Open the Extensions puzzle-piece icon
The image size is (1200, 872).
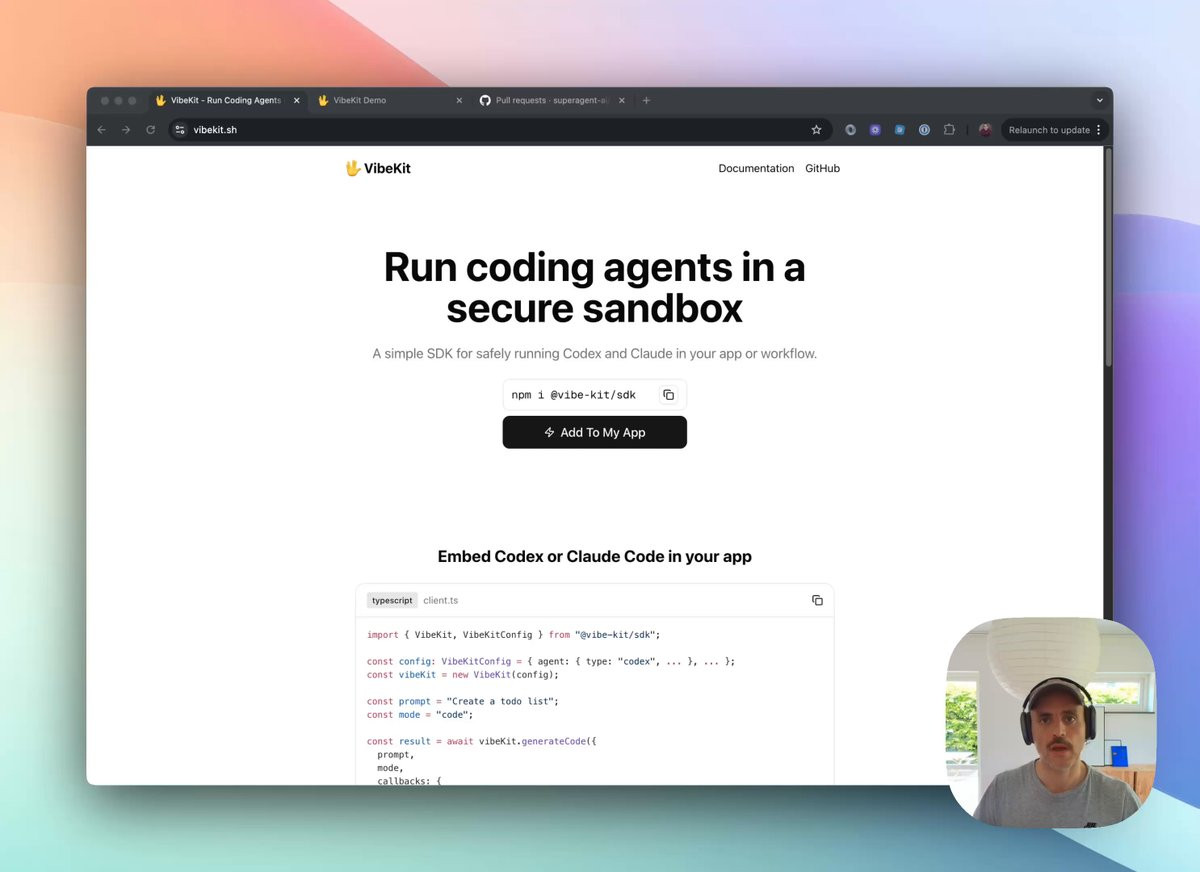(x=949, y=130)
